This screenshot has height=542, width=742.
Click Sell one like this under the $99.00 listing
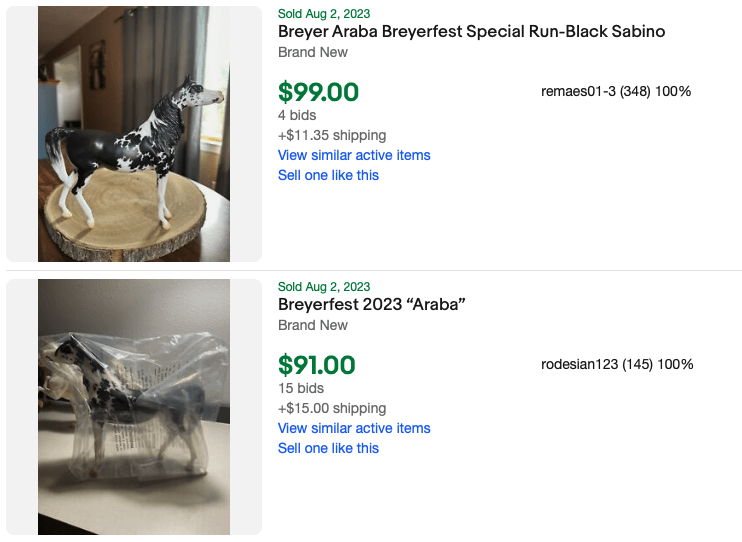(x=328, y=175)
